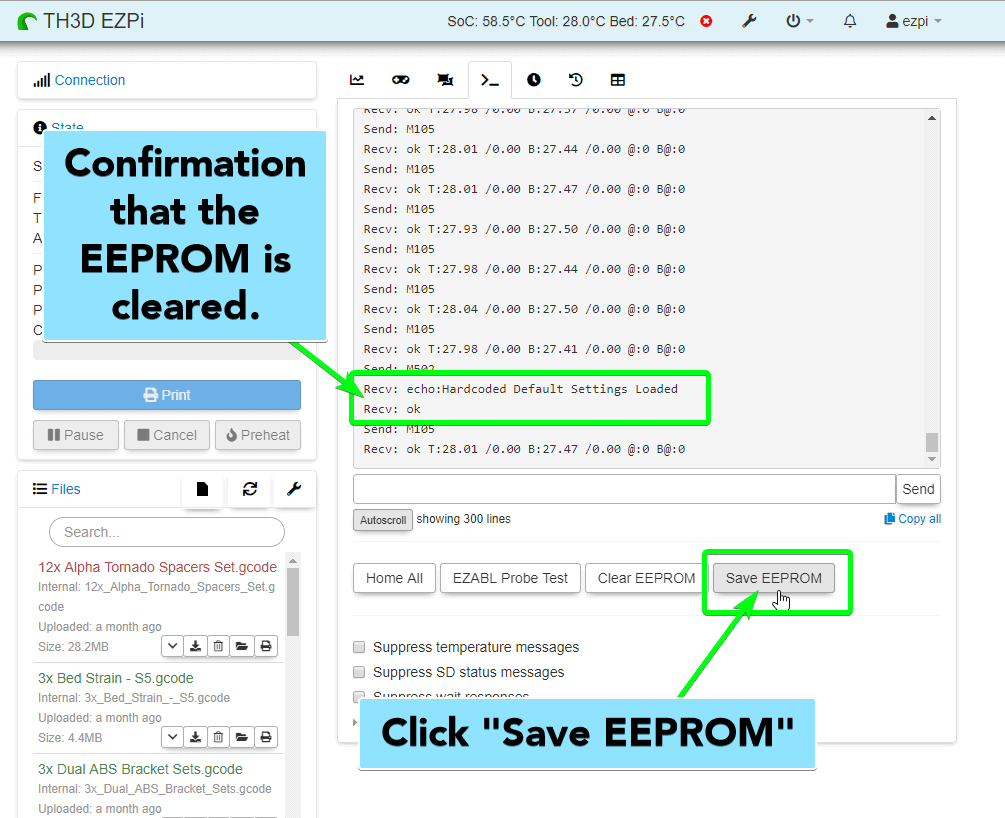
Task: Click the Copy all link
Action: pyautogui.click(x=913, y=519)
